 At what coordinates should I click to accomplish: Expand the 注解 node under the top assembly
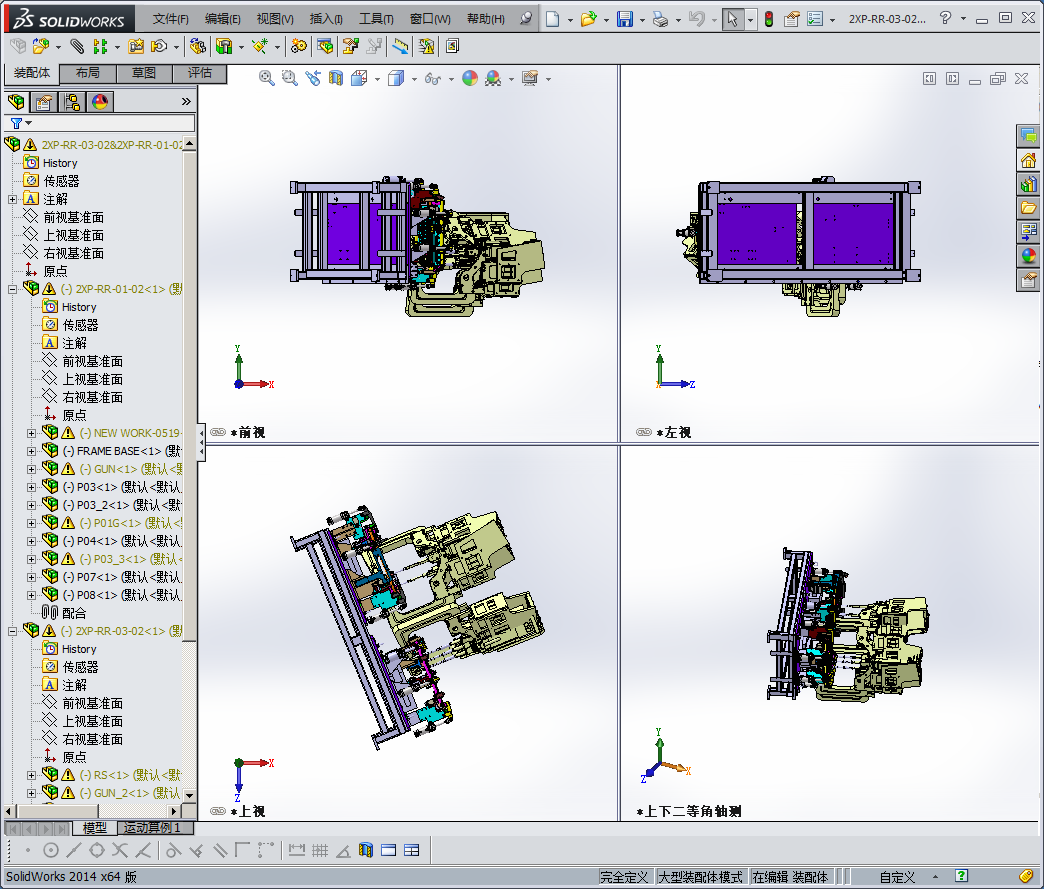click(12, 199)
